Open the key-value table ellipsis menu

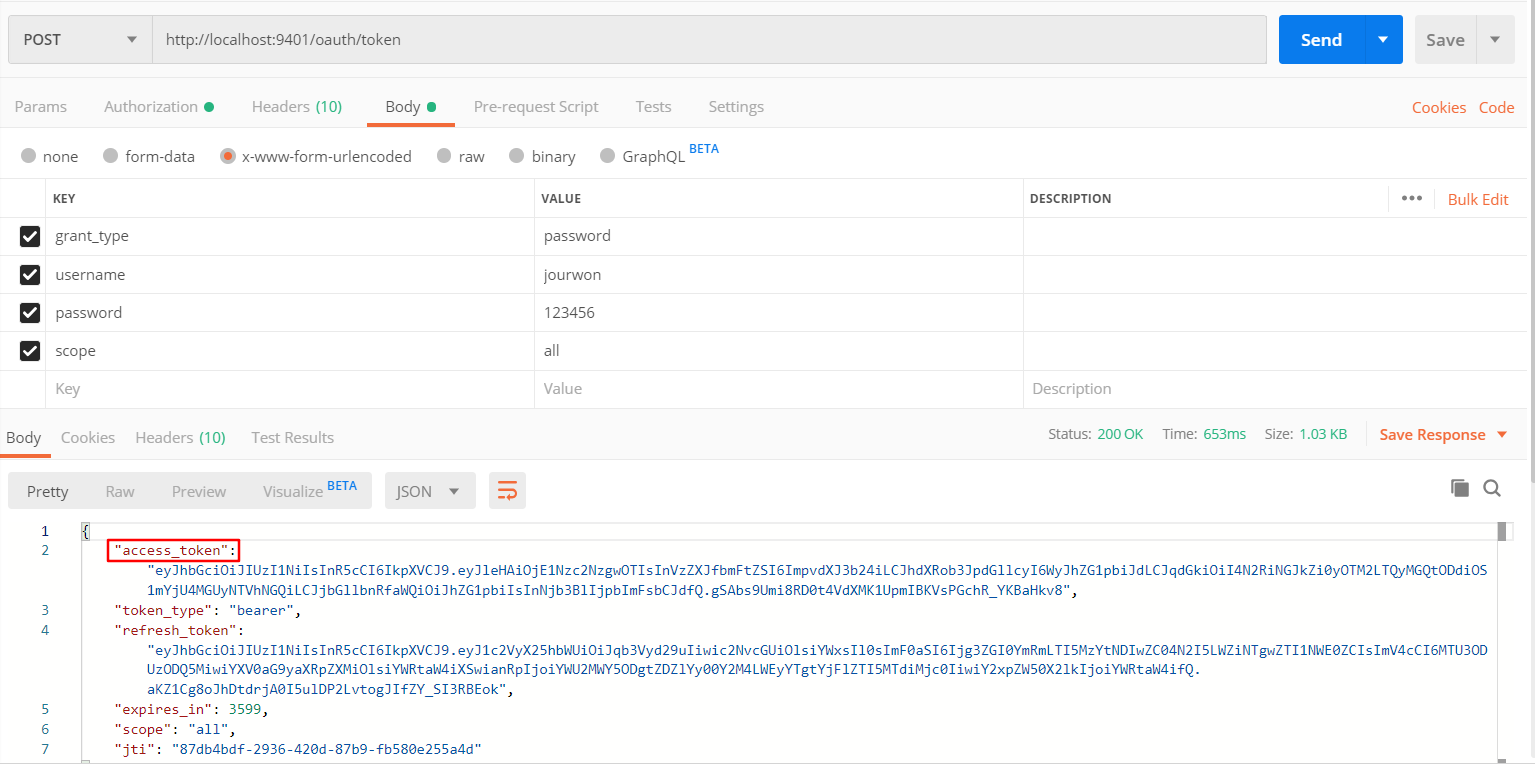pyautogui.click(x=1411, y=198)
